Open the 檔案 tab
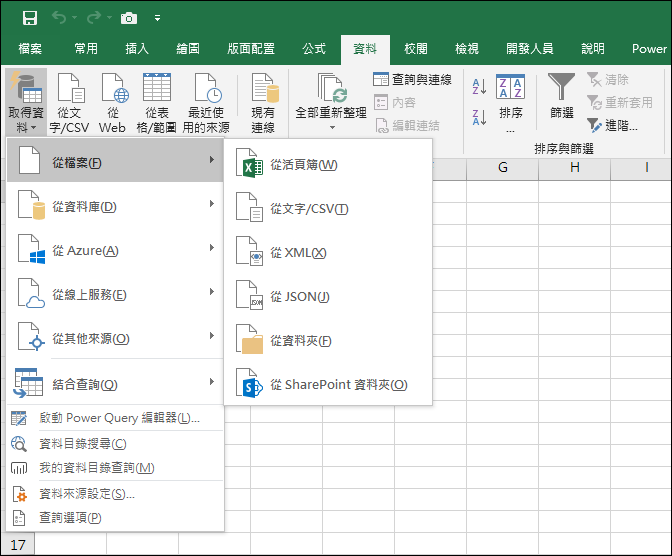 (x=30, y=49)
